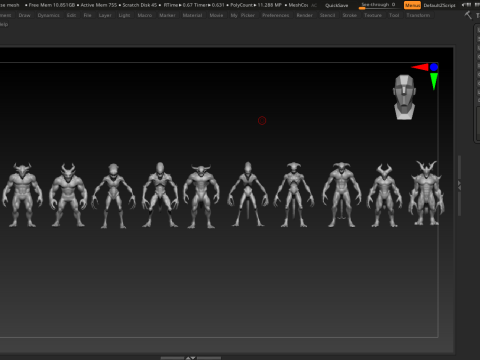This screenshot has height=360, width=480.
Task: Click the CamView head orientation widget
Action: 404,97
